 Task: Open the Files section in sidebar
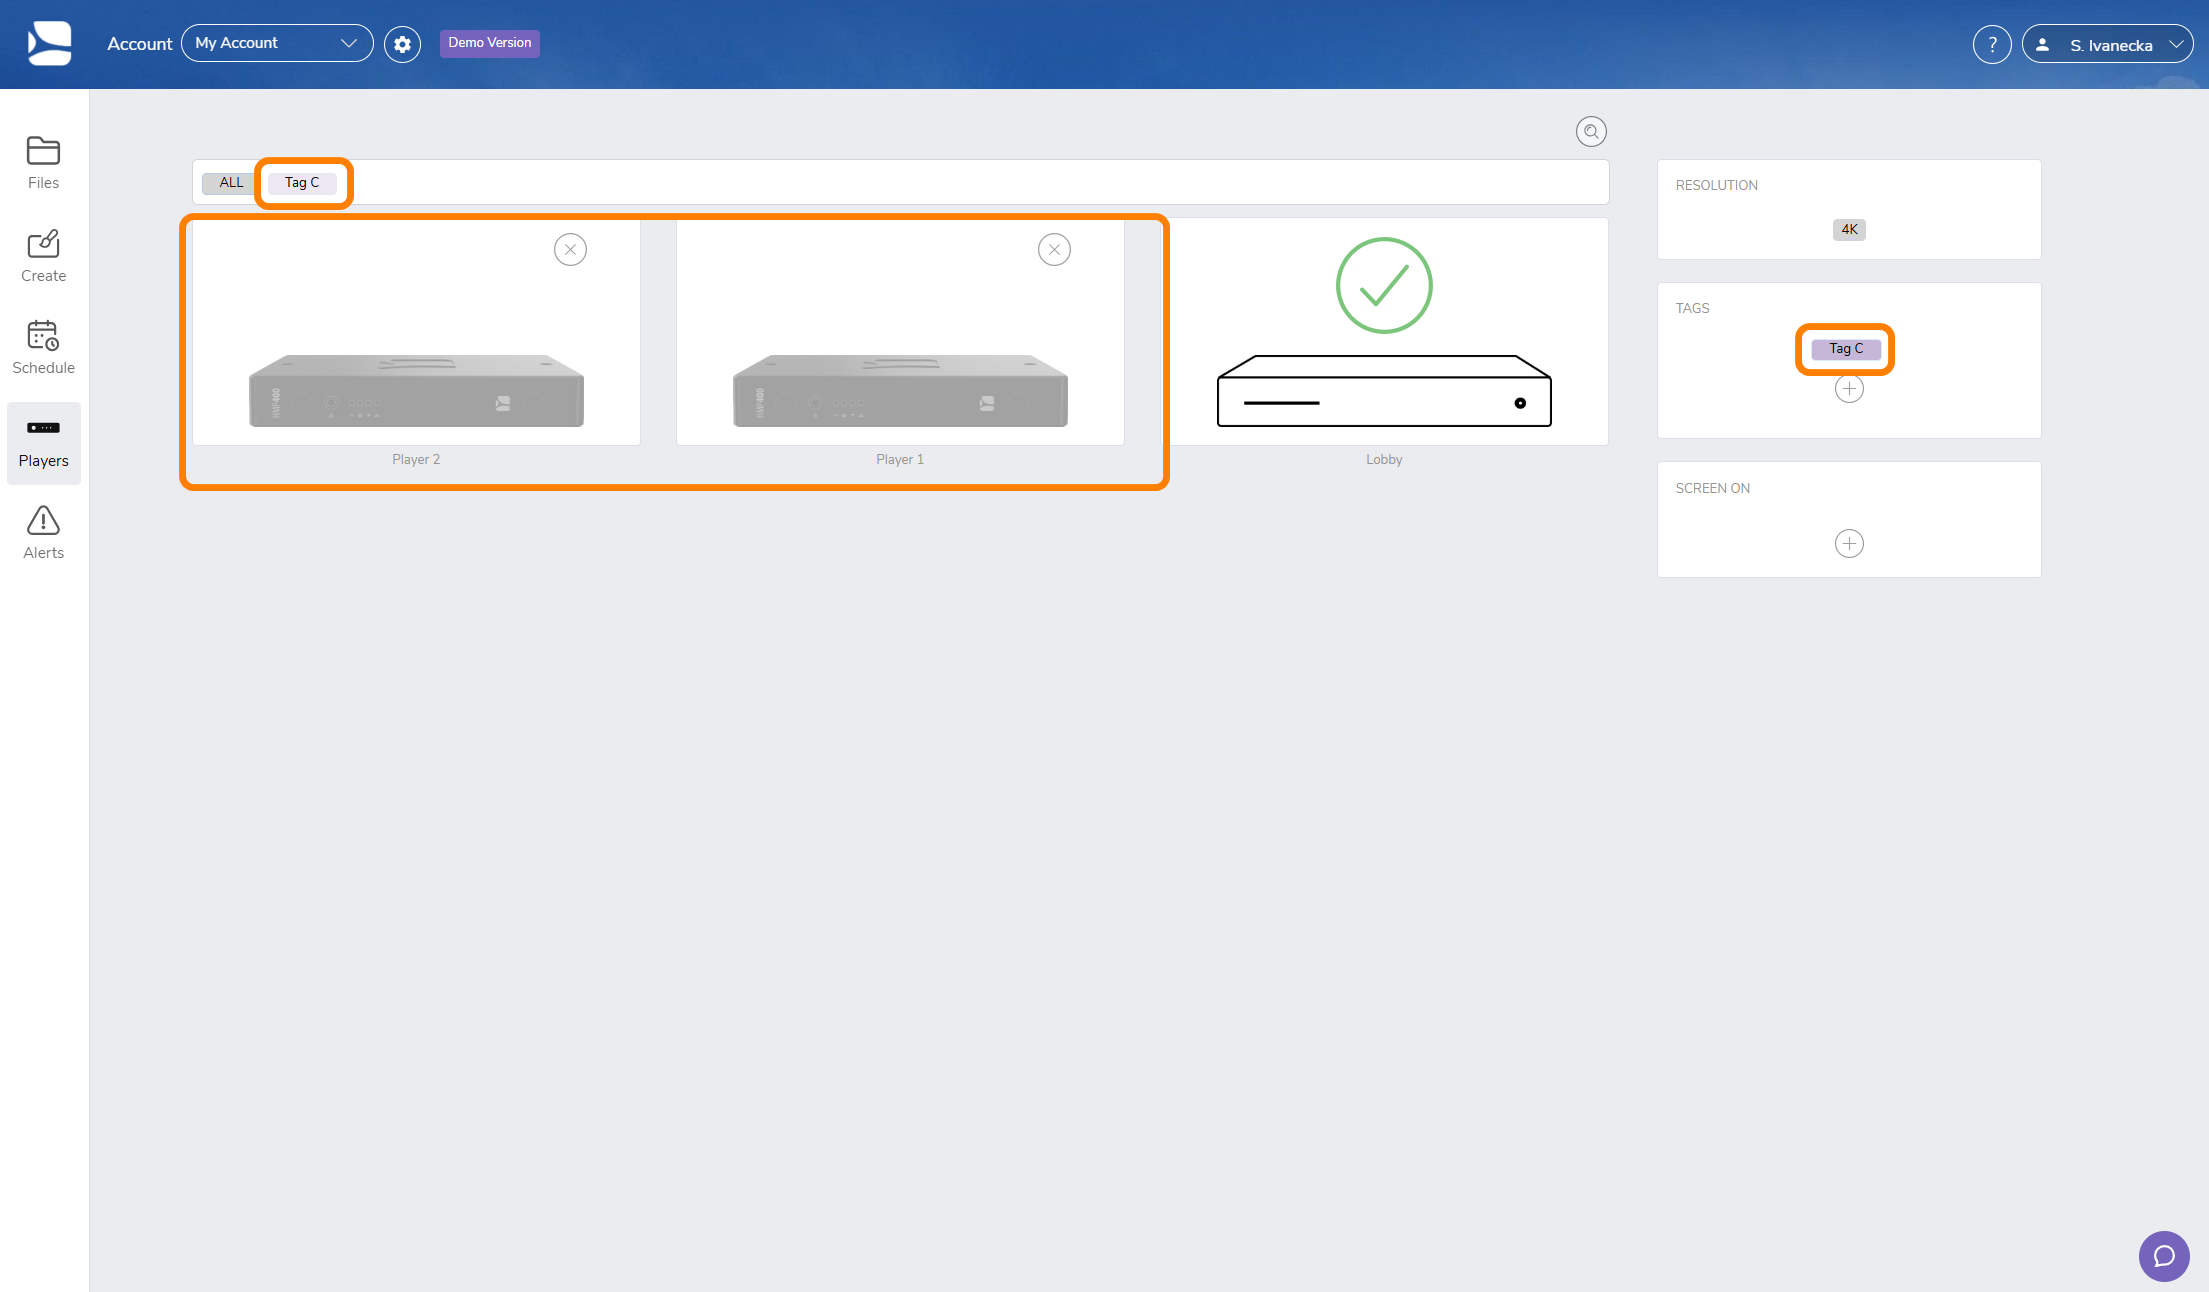pos(43,163)
